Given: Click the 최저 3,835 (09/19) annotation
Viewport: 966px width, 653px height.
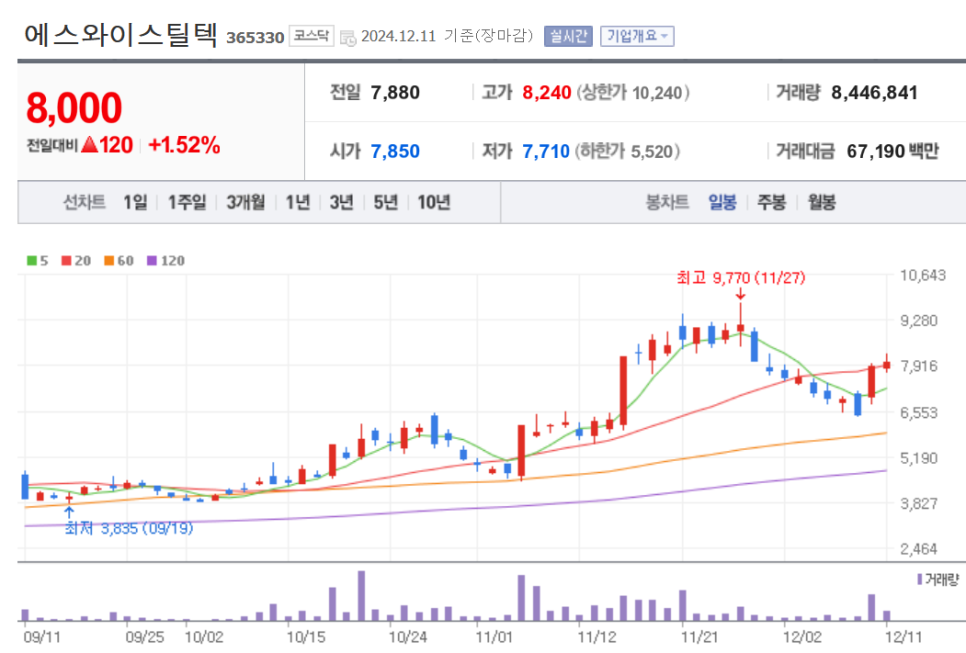Looking at the screenshot, I should pyautogui.click(x=129, y=529).
